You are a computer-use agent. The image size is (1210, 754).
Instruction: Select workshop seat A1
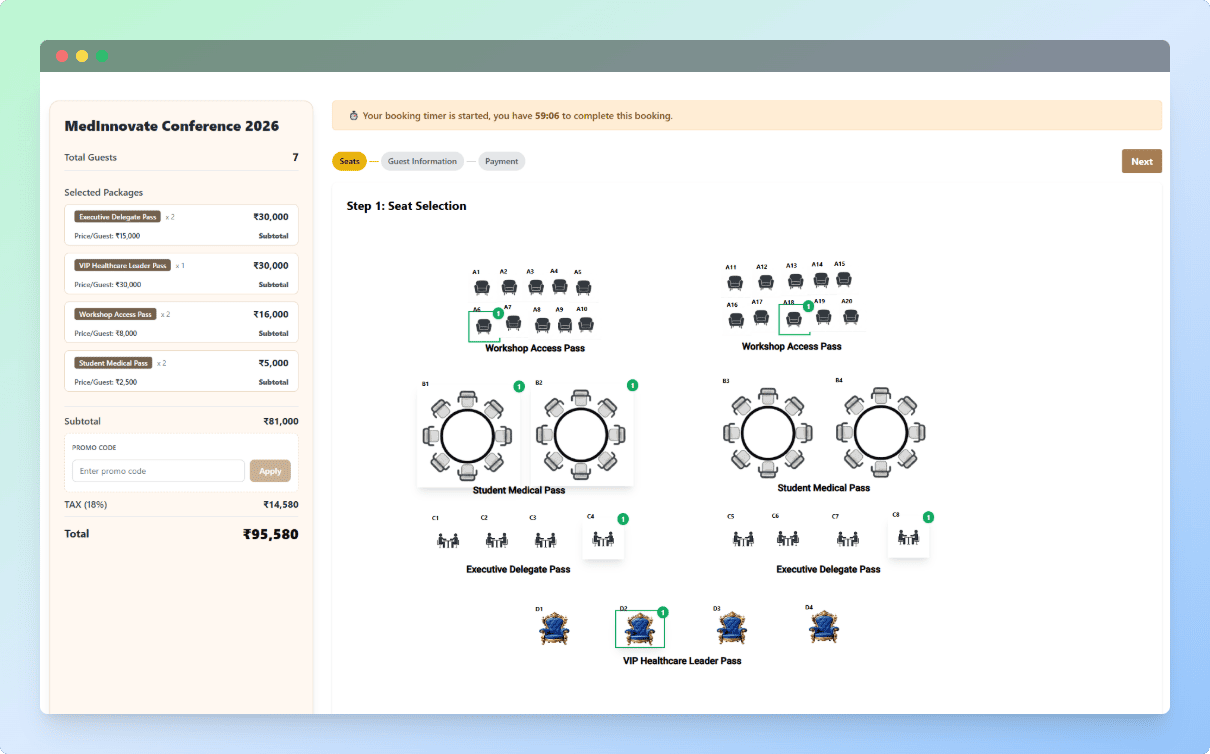coord(482,287)
